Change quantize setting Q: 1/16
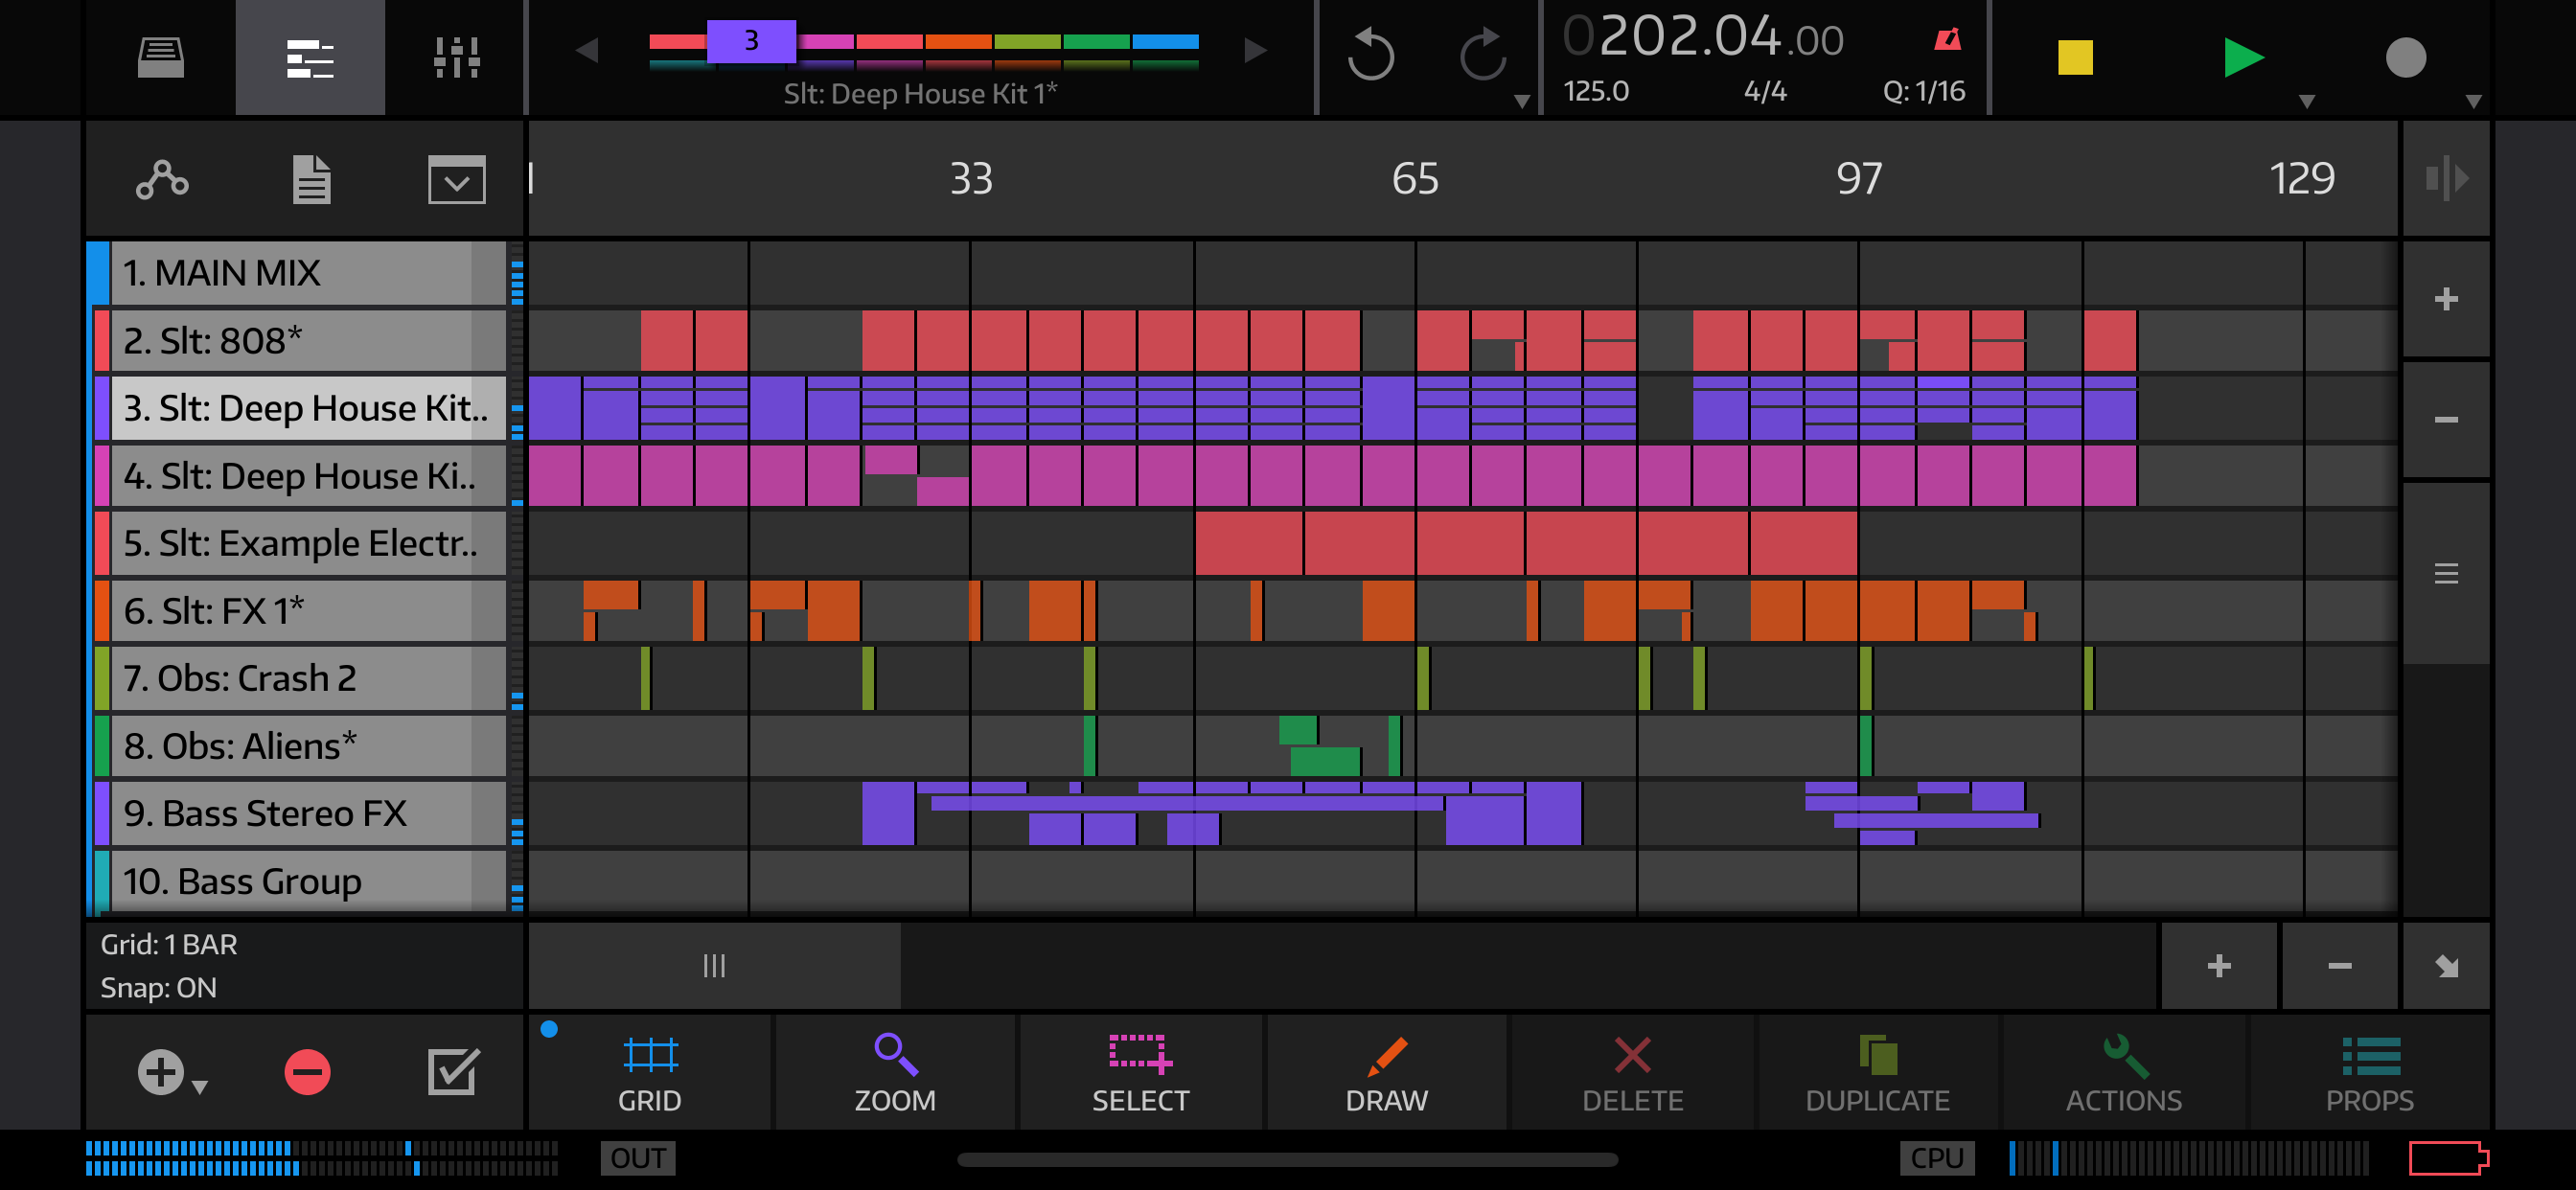2576x1190 pixels. coord(1924,91)
